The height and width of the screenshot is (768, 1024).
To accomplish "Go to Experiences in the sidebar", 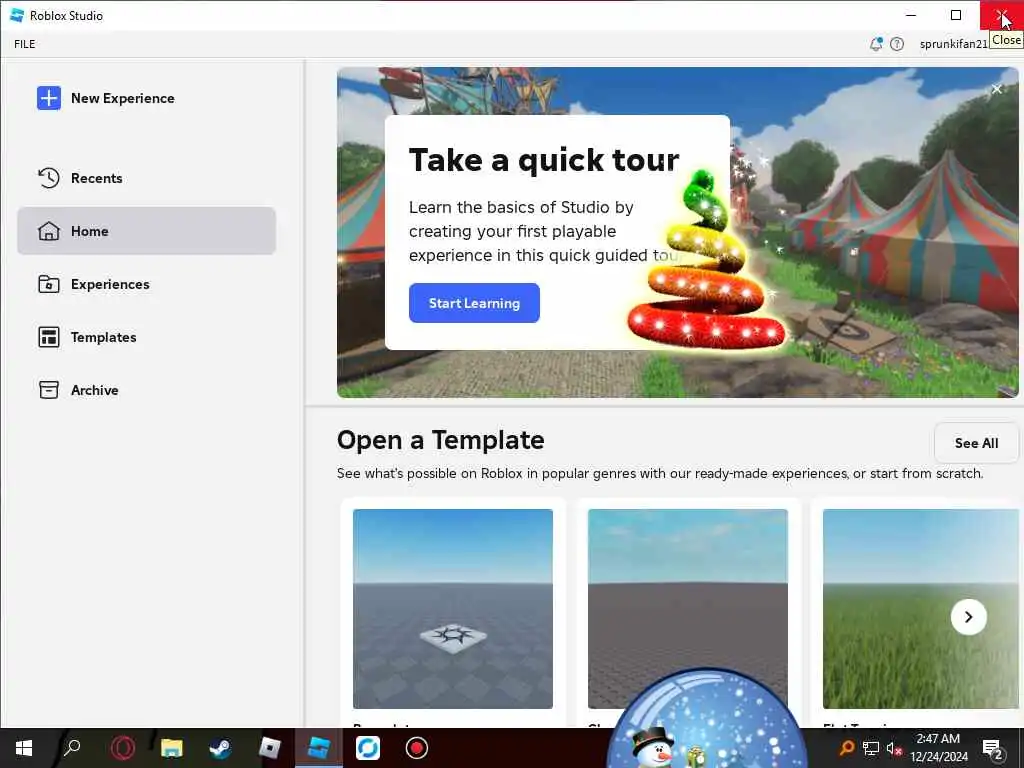I will click(x=146, y=284).
